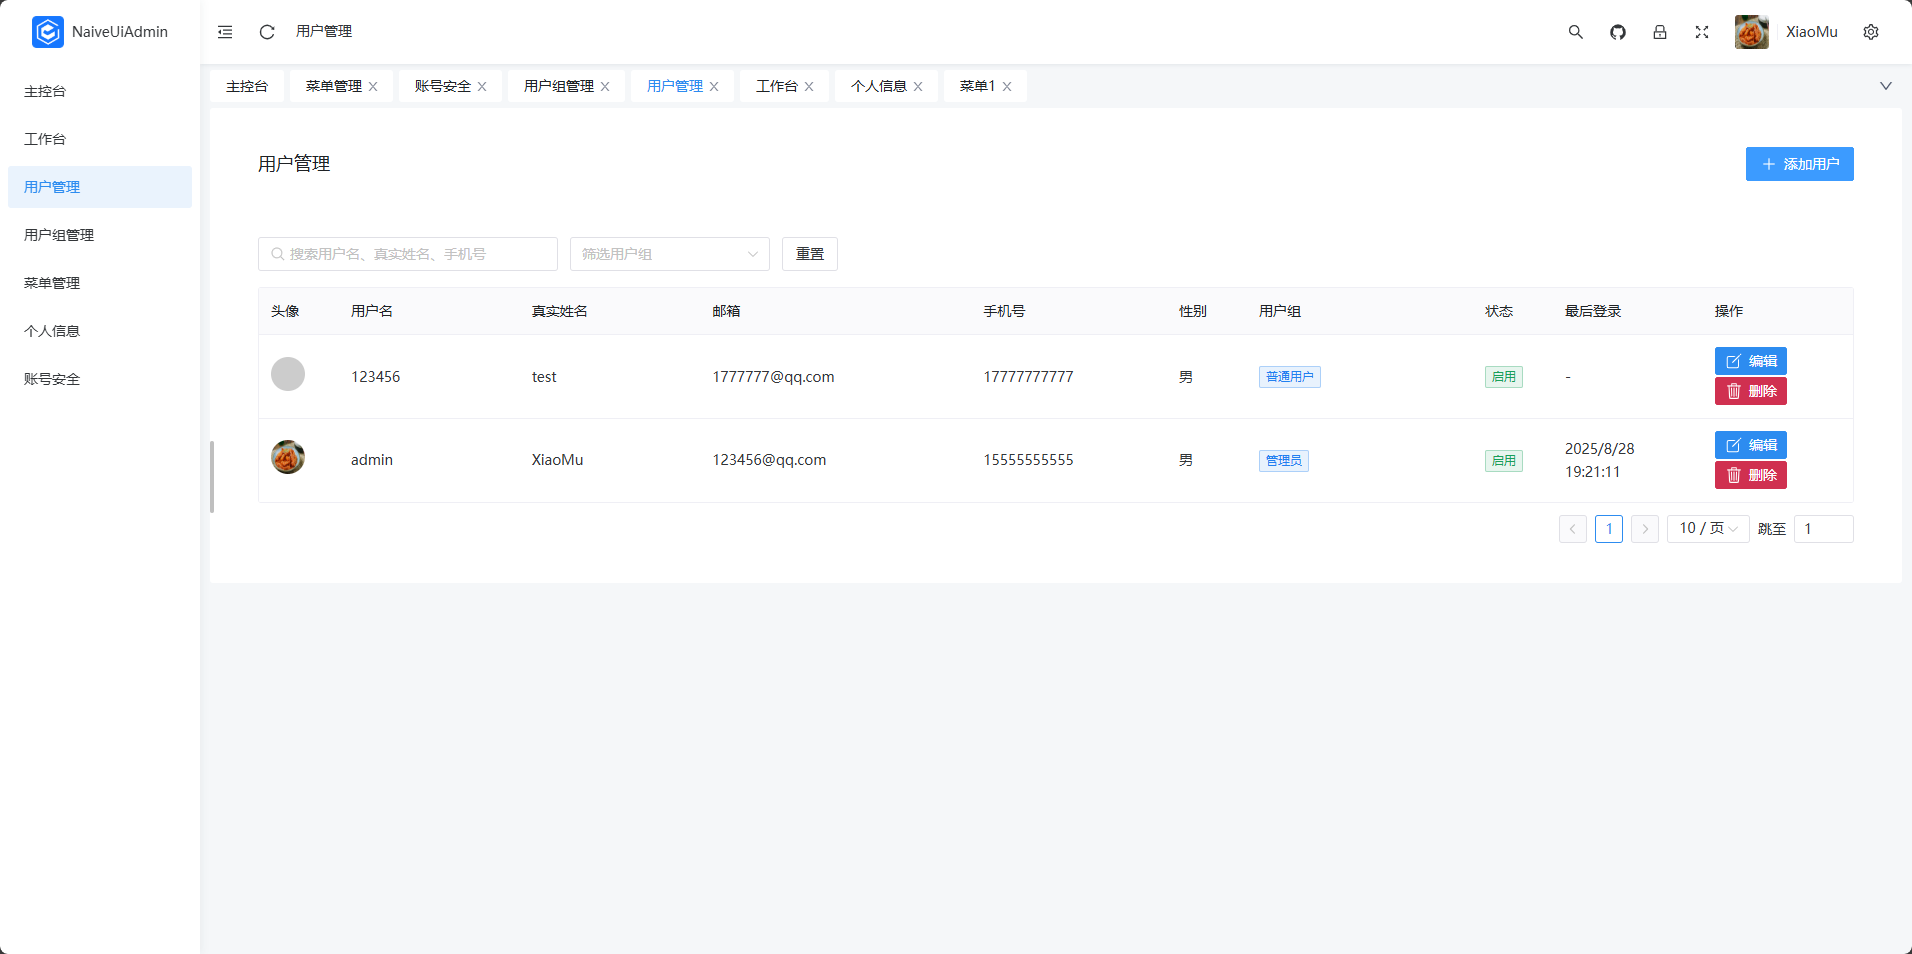The height and width of the screenshot is (954, 1912).
Task: Click the 重置 reset button
Action: point(809,254)
